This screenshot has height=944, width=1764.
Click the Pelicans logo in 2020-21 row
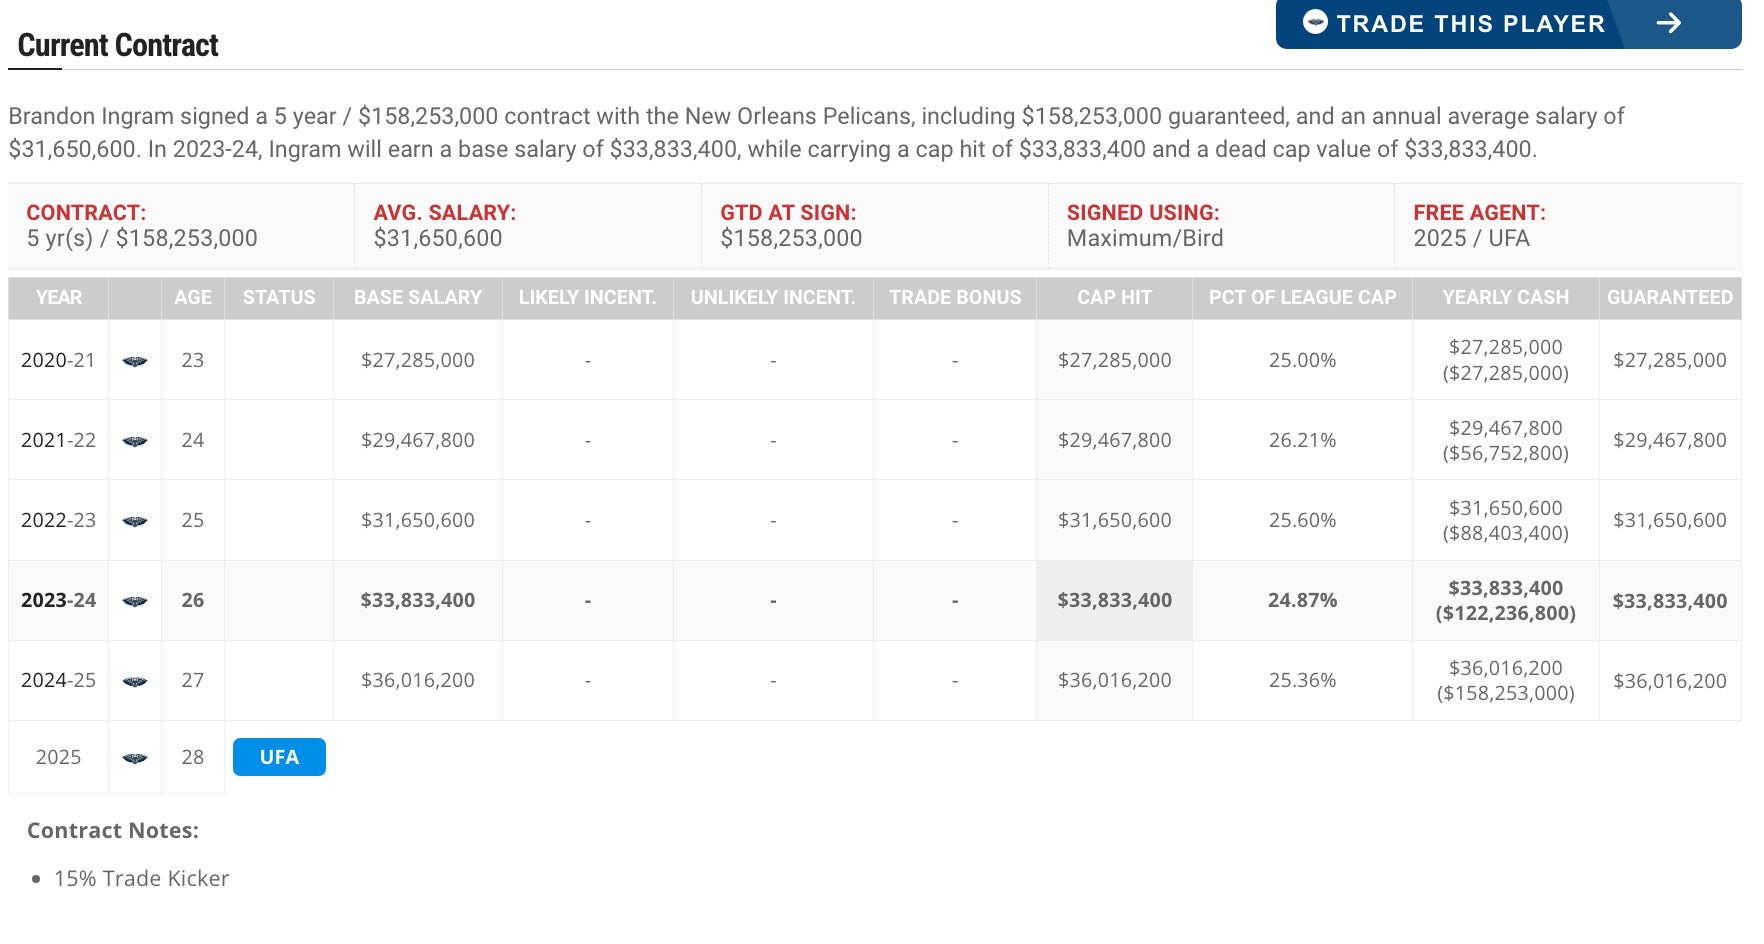click(135, 361)
